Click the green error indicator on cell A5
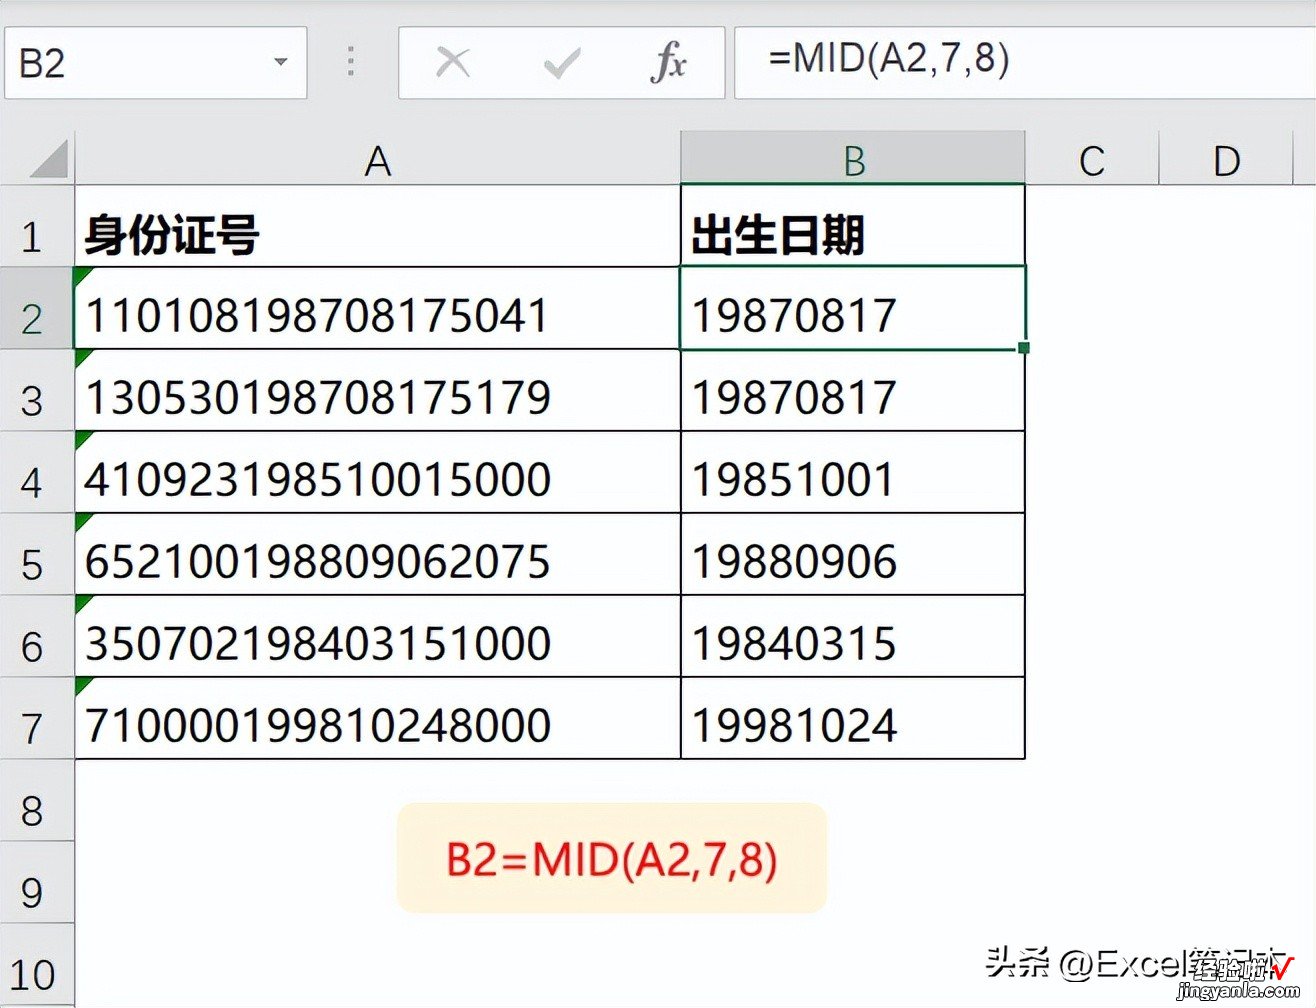1316x1008 pixels. pyautogui.click(x=82, y=520)
